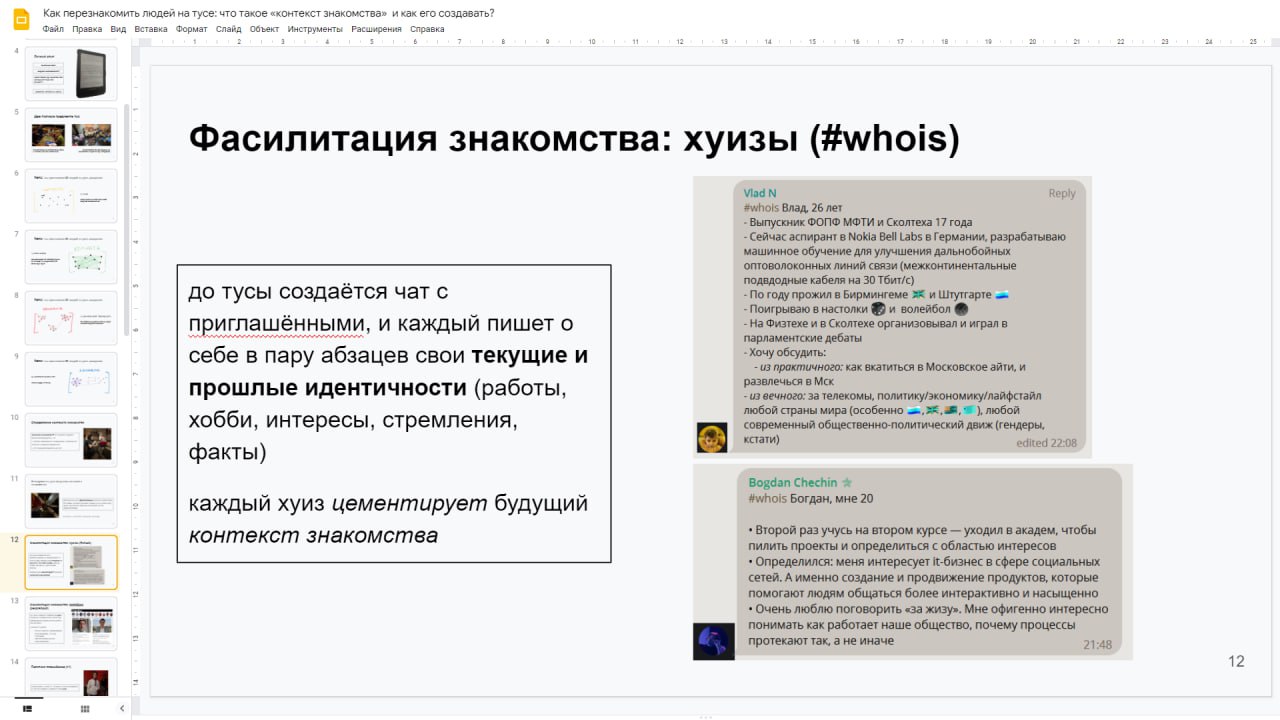Select slide 4 thumbnail with e-reader
The width and height of the screenshot is (1280, 720).
71,73
